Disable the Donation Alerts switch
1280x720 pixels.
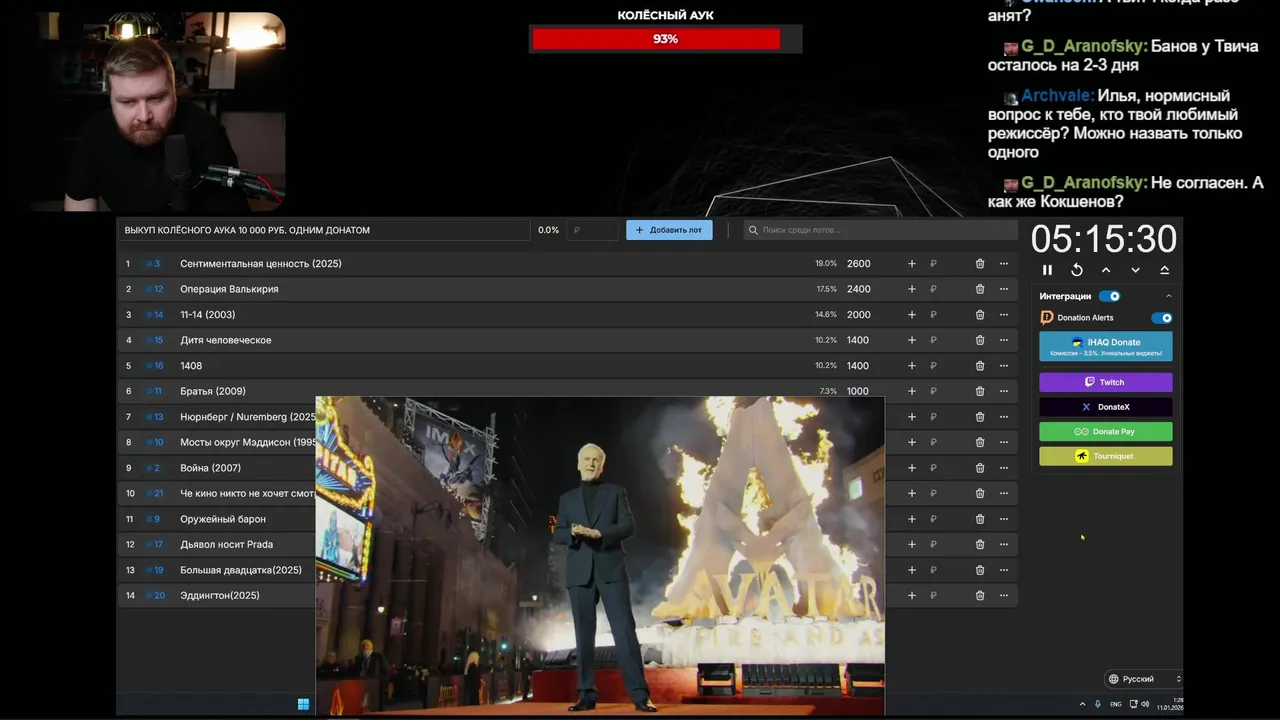(1161, 318)
